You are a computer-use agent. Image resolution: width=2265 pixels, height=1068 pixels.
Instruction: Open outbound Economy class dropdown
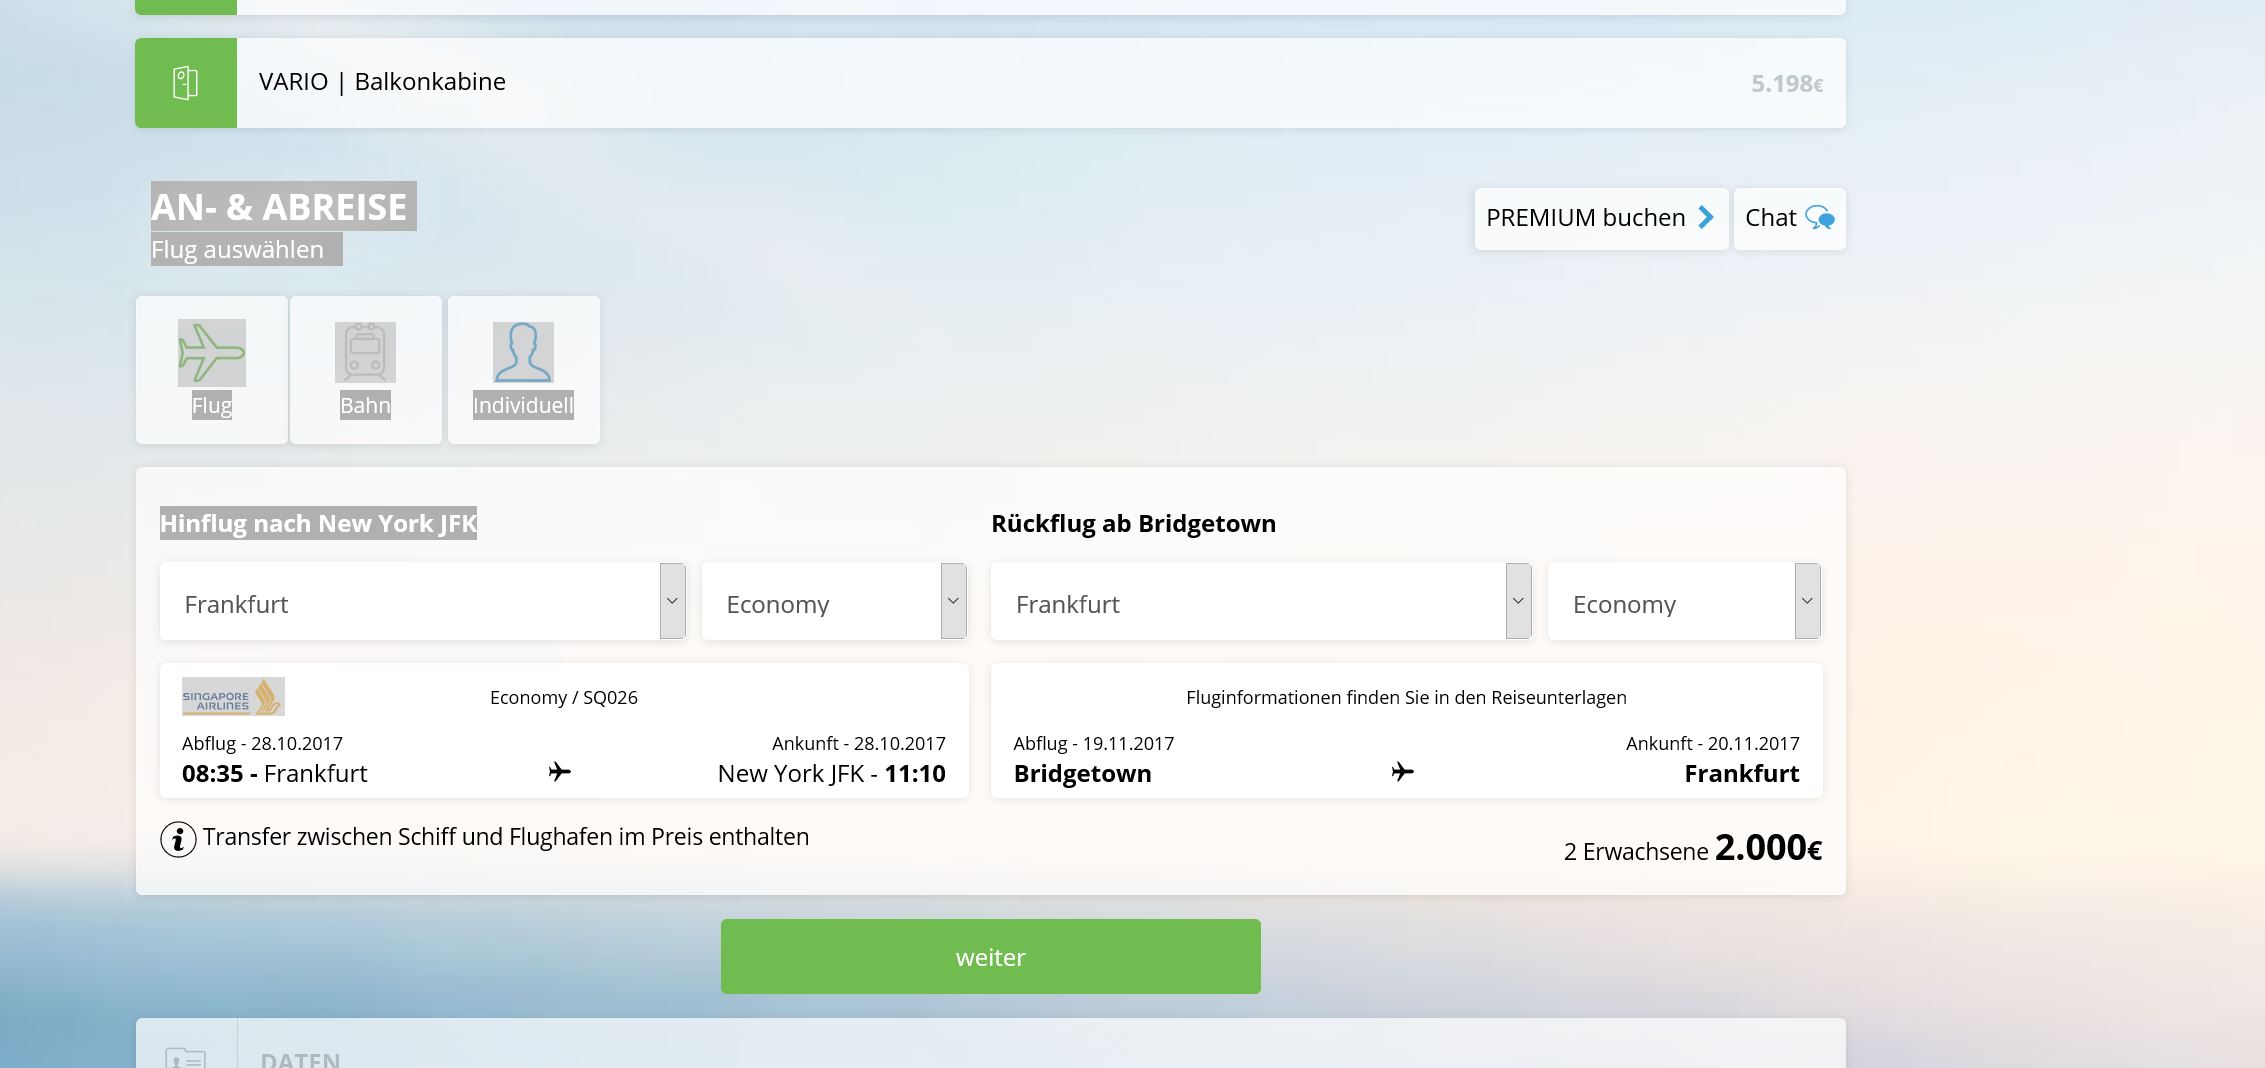click(x=833, y=601)
